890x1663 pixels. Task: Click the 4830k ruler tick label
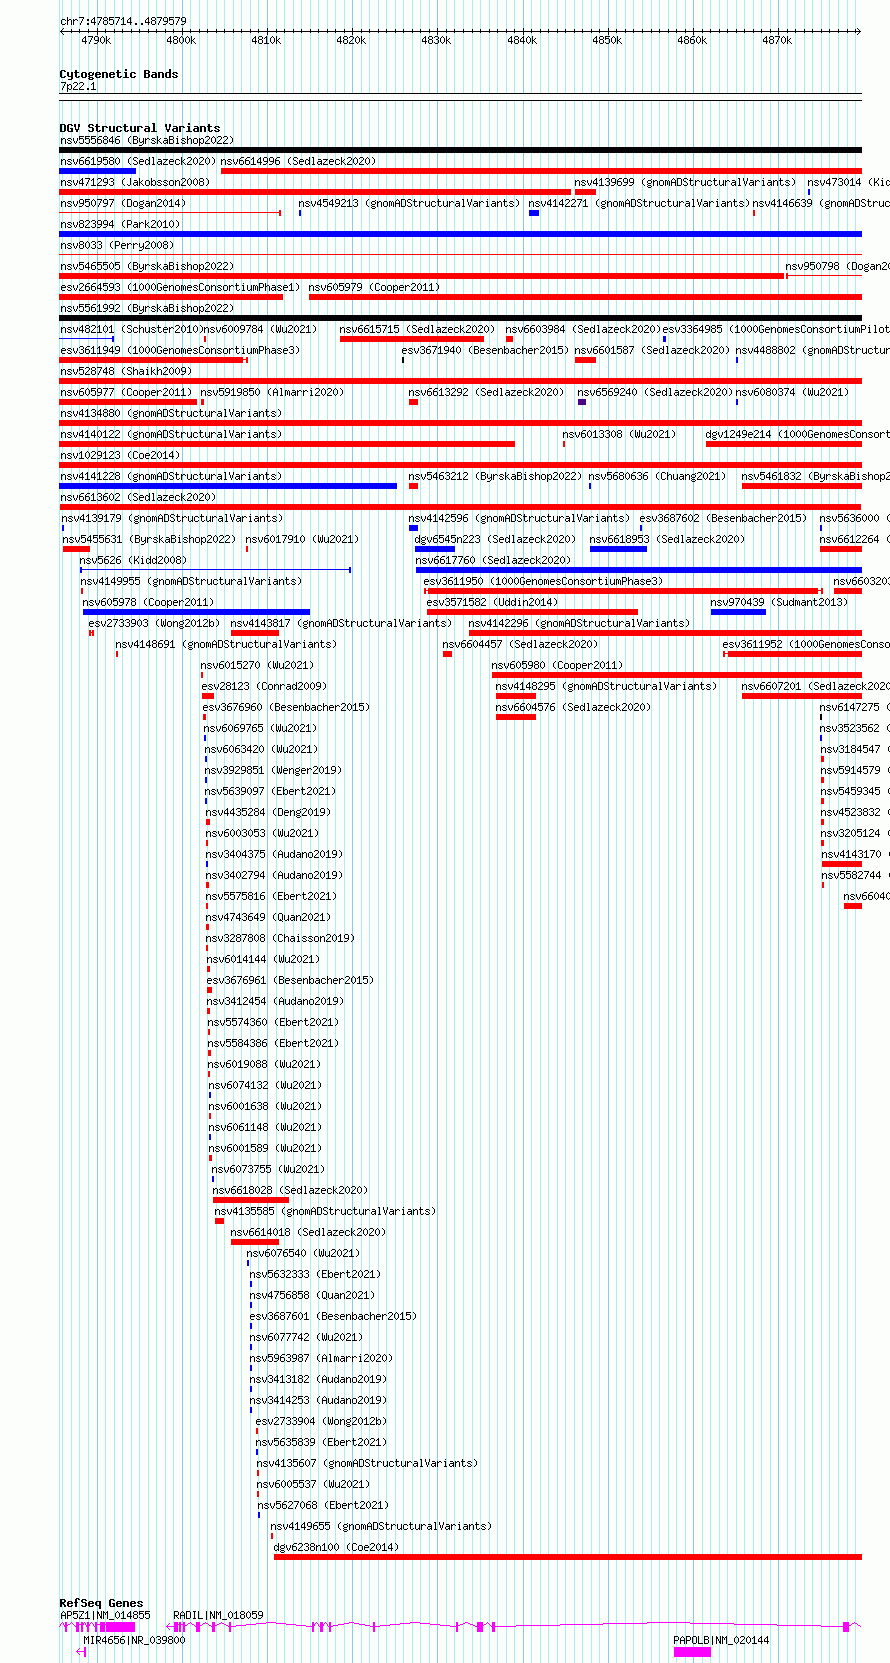coord(436,40)
